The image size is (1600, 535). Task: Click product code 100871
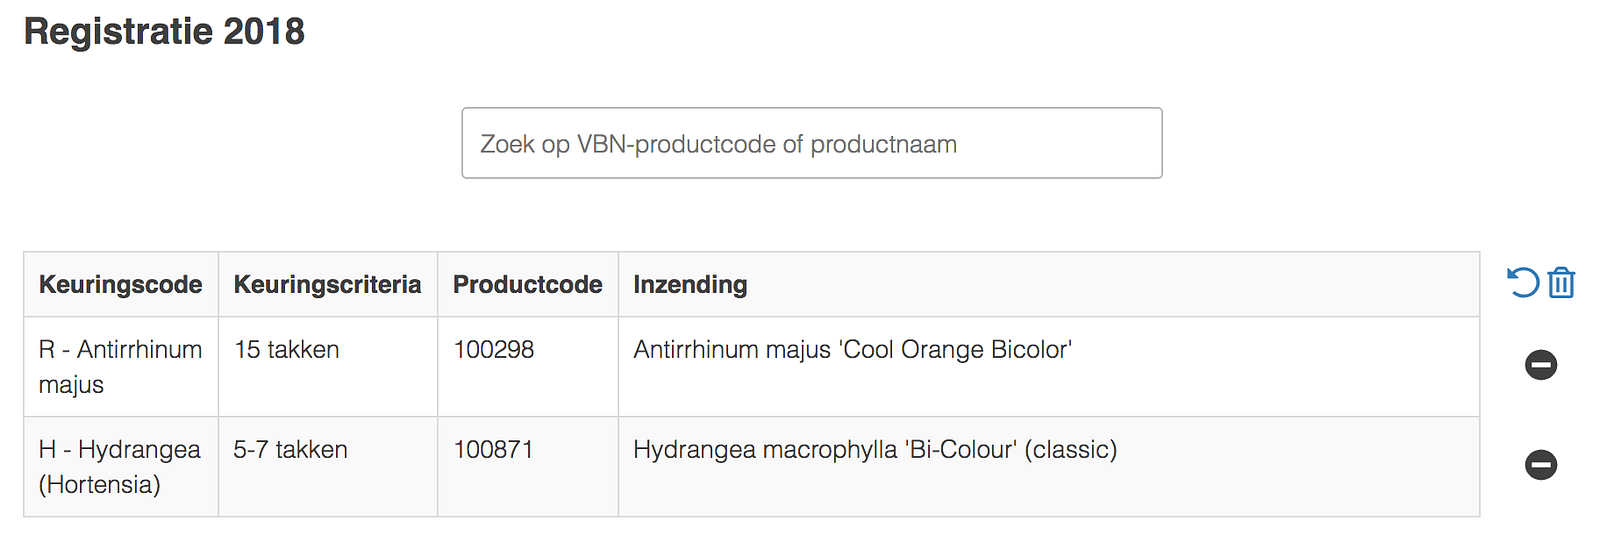(x=494, y=450)
